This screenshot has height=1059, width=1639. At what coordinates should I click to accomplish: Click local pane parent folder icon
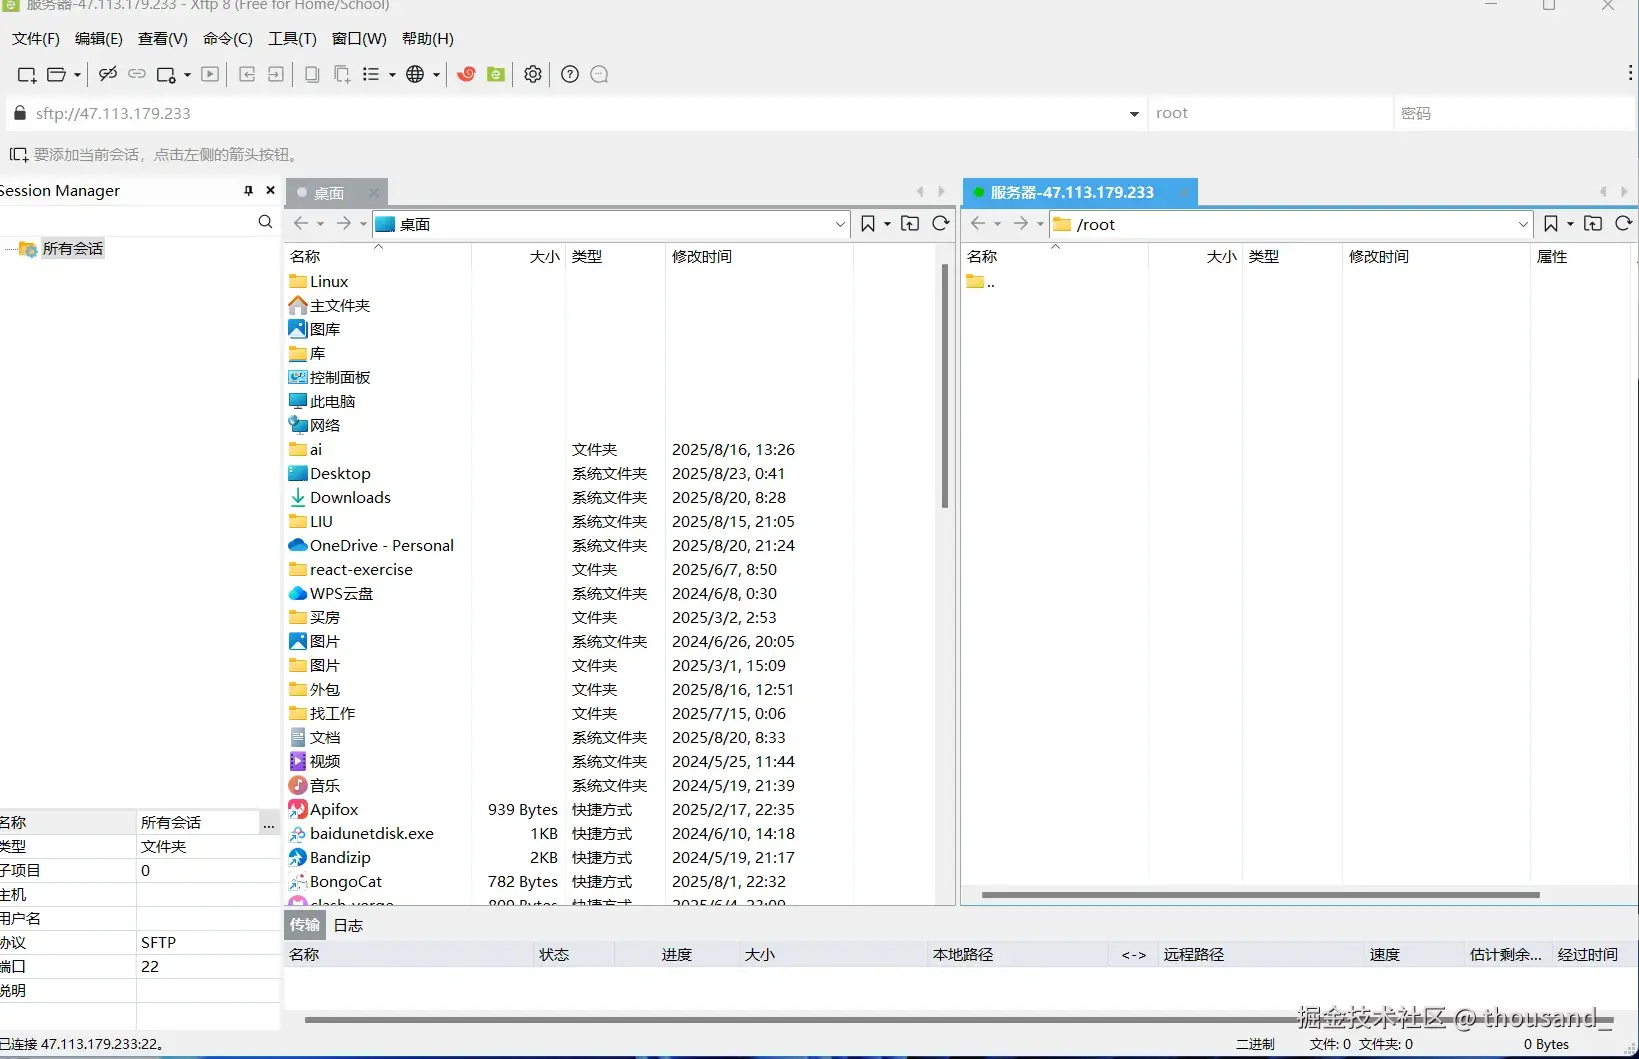(x=910, y=224)
